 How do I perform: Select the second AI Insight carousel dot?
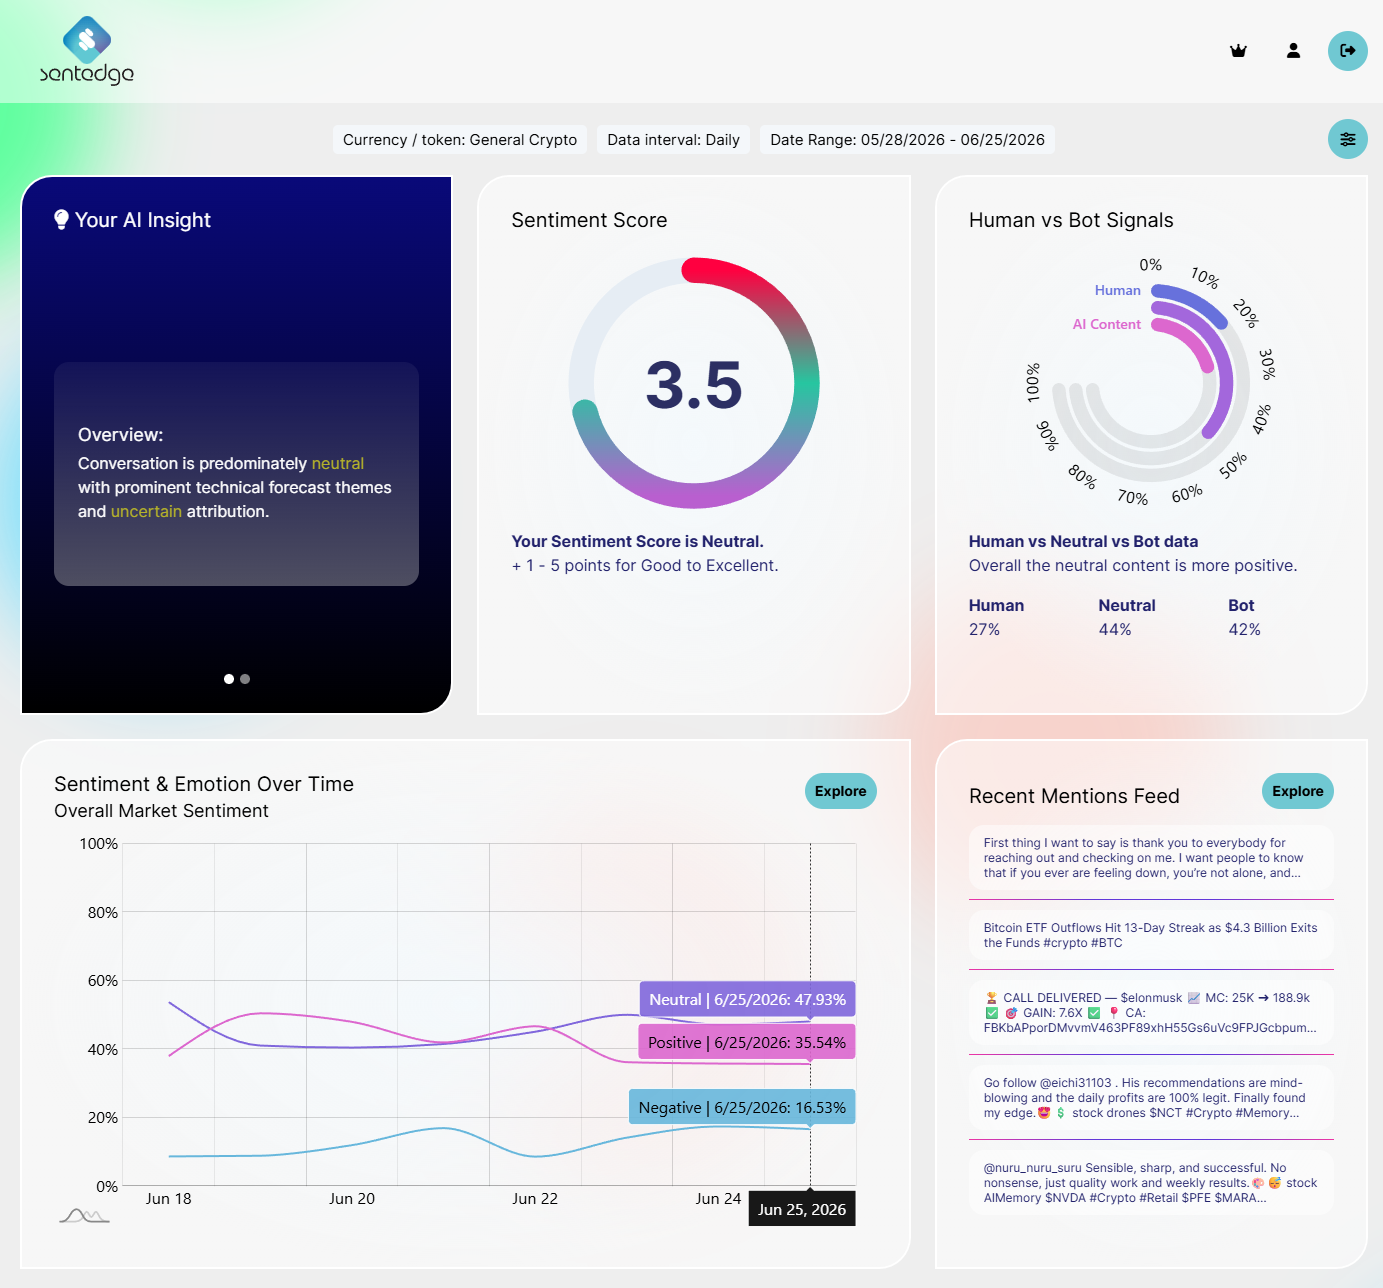(245, 679)
